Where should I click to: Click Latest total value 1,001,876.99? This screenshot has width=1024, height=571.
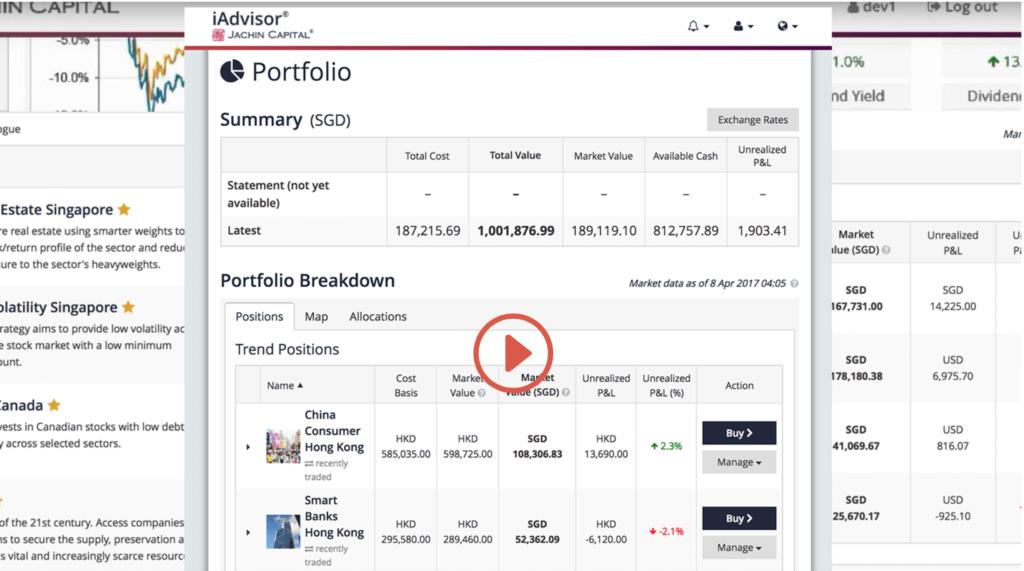pyautogui.click(x=515, y=231)
